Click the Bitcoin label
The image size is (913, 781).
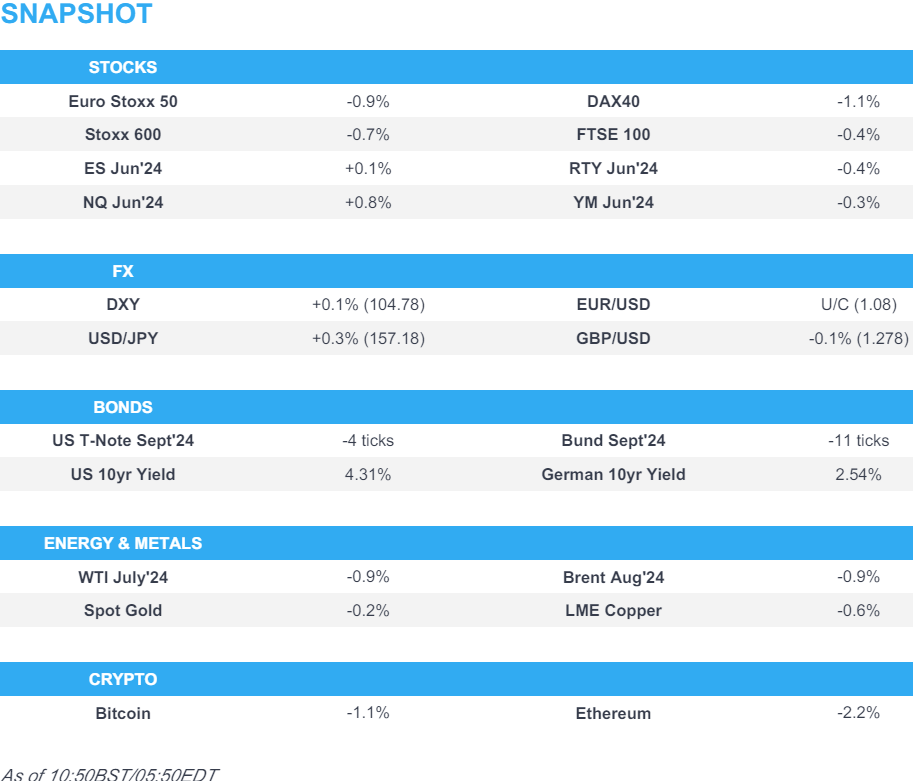point(123,714)
